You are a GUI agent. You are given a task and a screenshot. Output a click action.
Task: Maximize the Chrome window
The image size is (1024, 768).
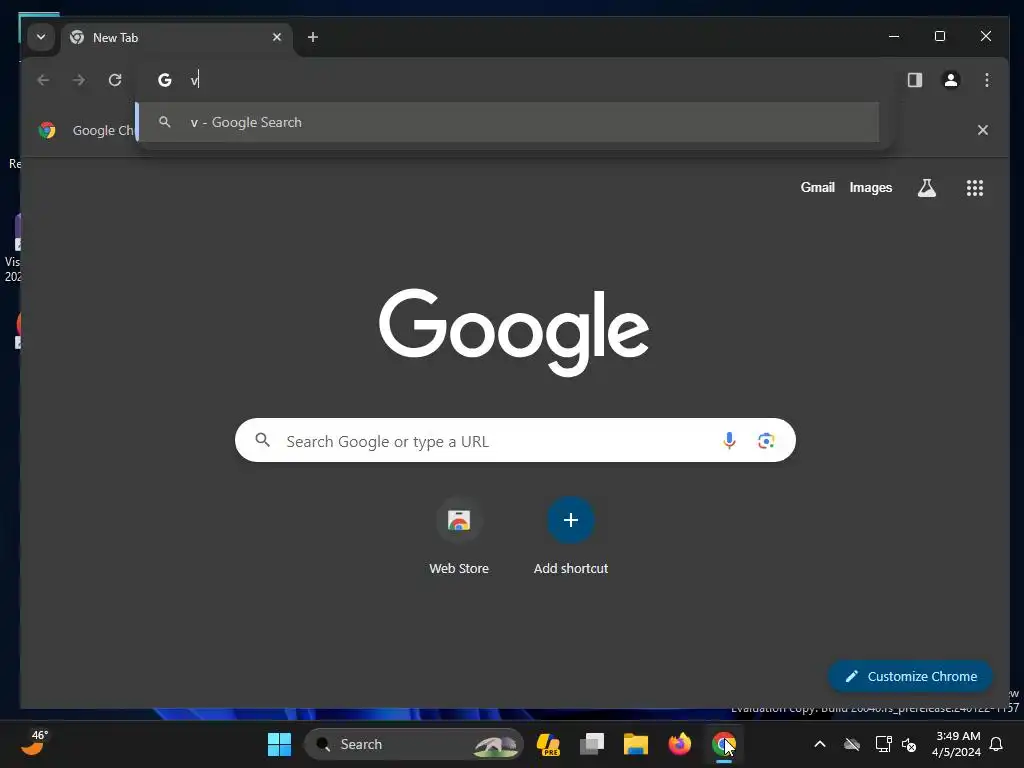pyautogui.click(x=940, y=37)
